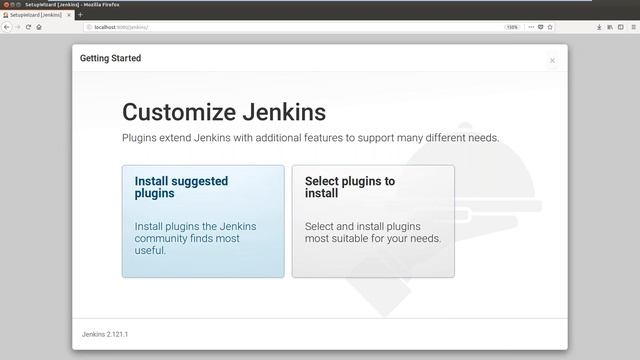Click the Install suggested plugins card
The height and width of the screenshot is (360, 640).
(203, 221)
